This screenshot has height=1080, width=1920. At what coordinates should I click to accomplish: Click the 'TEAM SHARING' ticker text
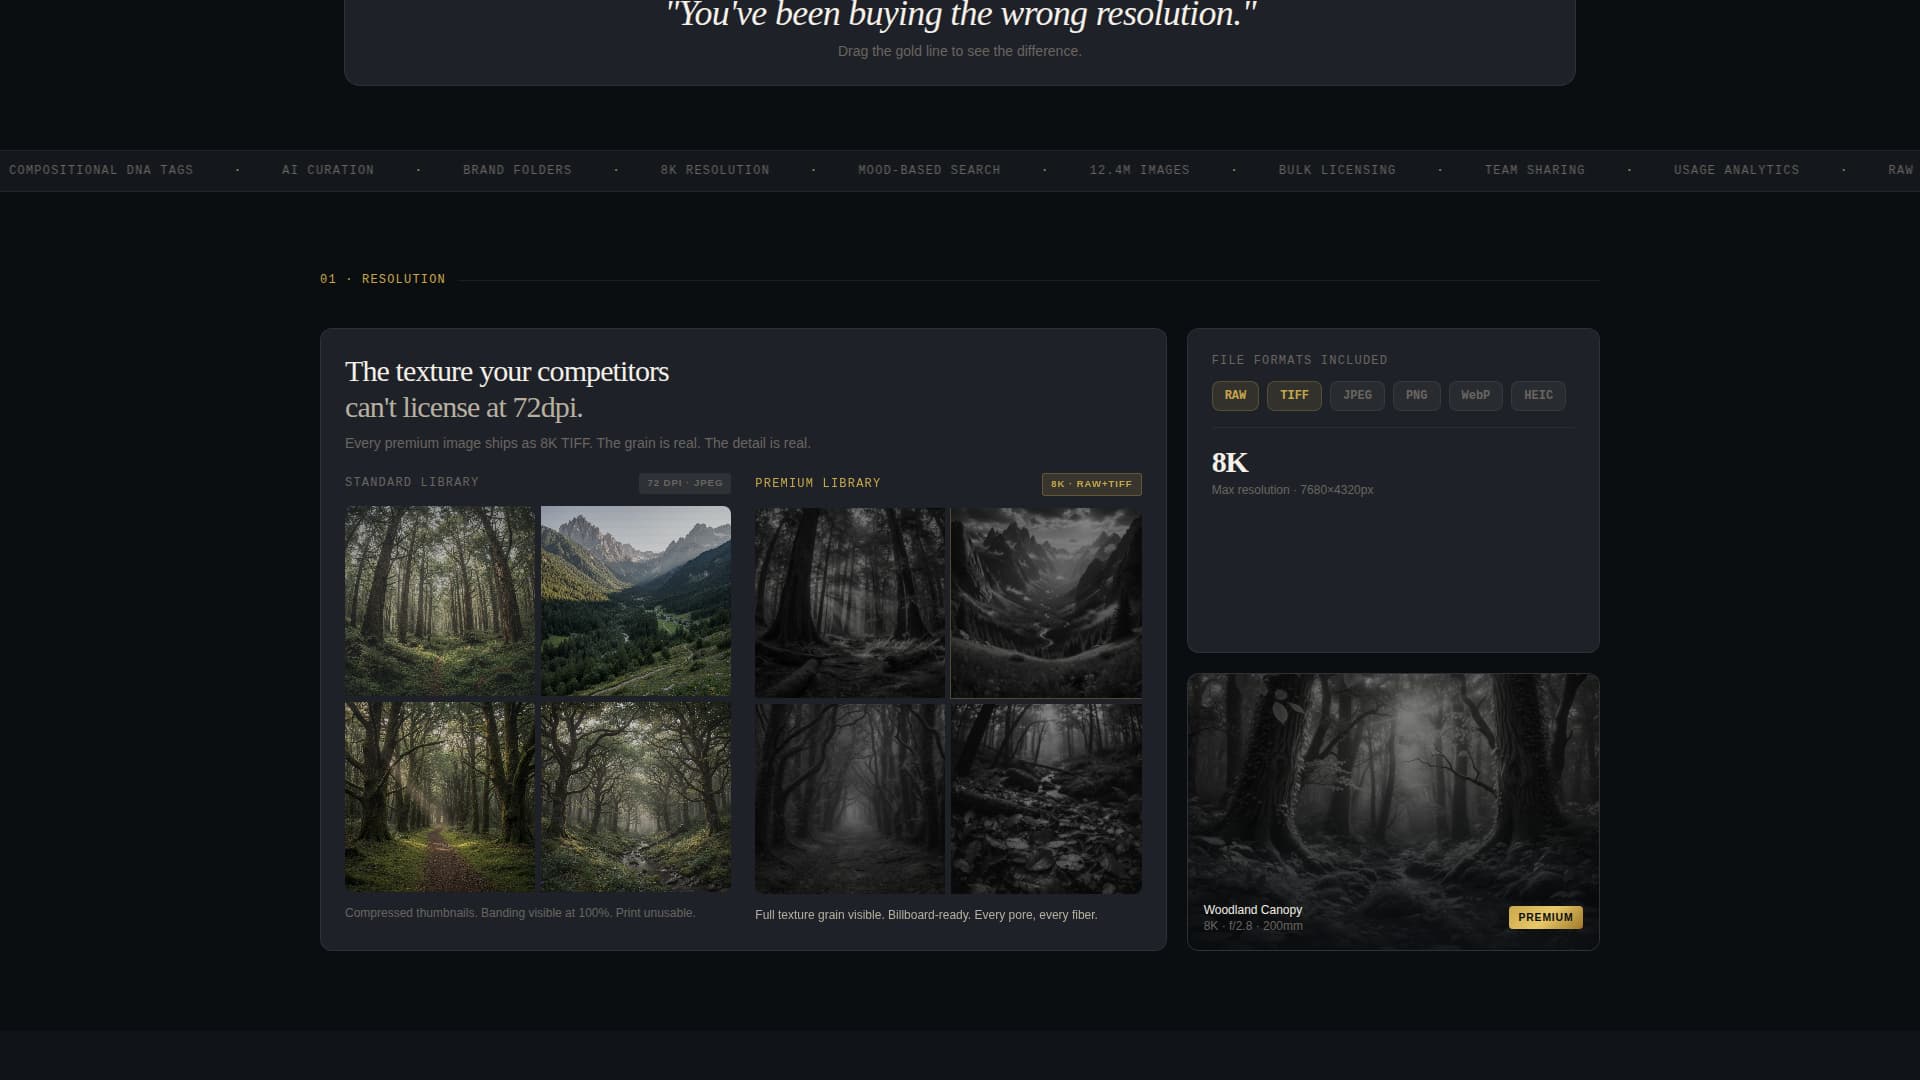coord(1535,170)
